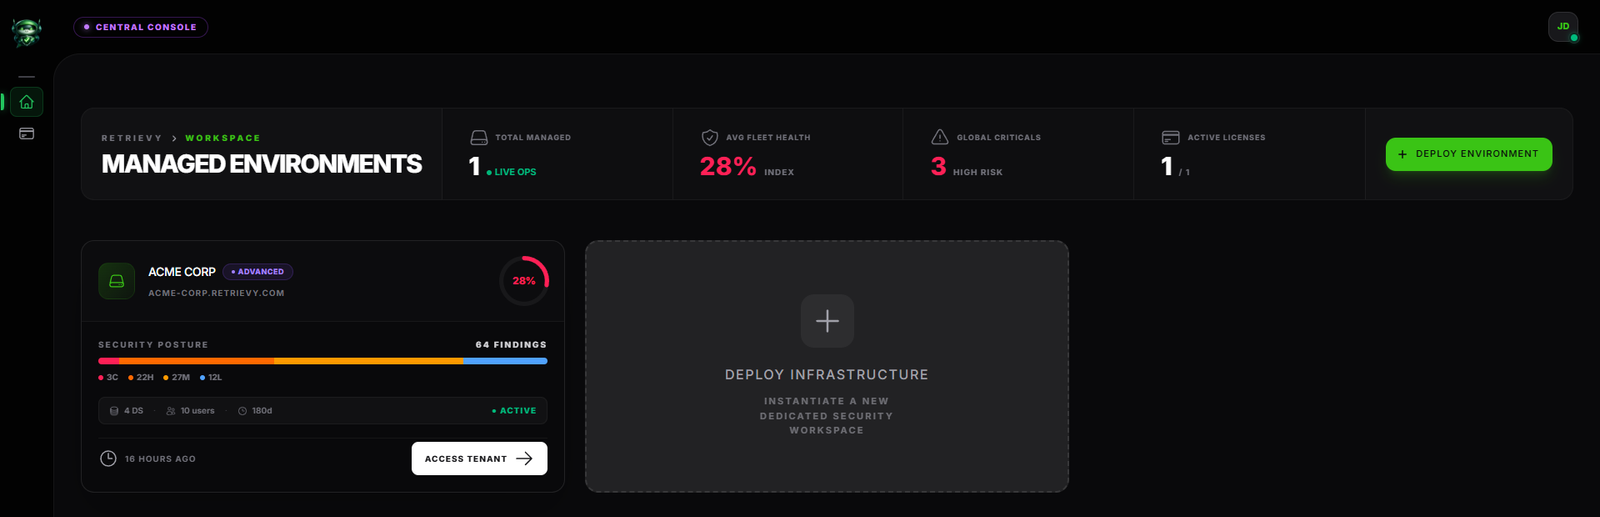Click the Acme Corp tenant name

tap(182, 272)
